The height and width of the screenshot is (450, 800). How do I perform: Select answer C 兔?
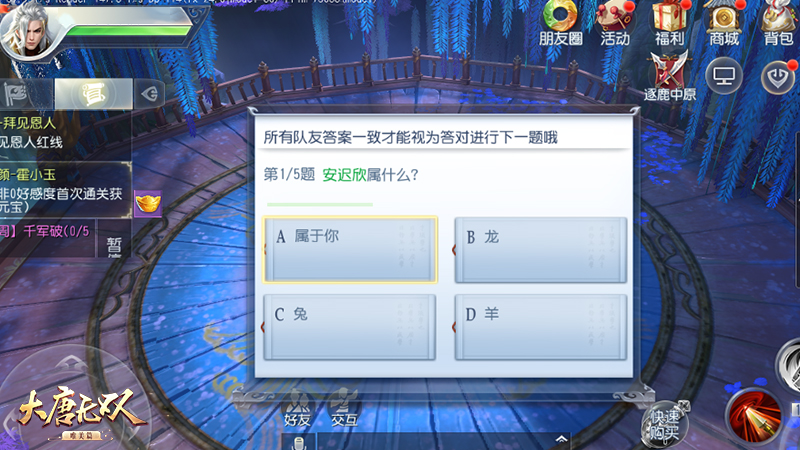[x=350, y=327]
